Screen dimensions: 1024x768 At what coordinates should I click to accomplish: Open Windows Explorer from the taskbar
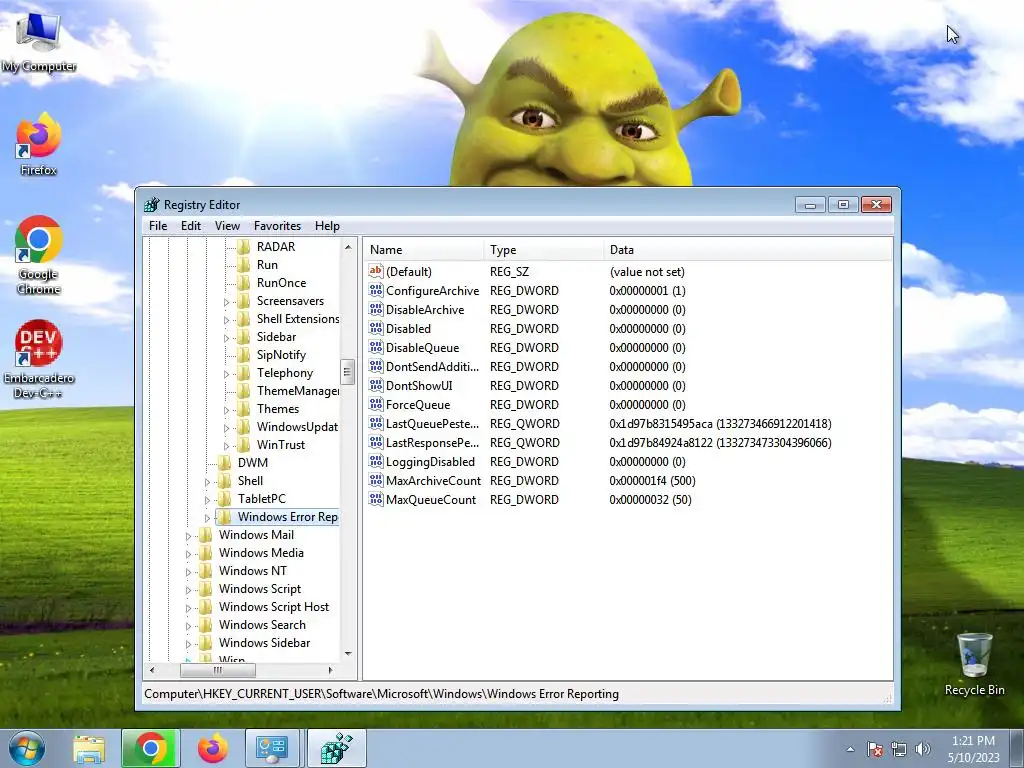point(89,748)
